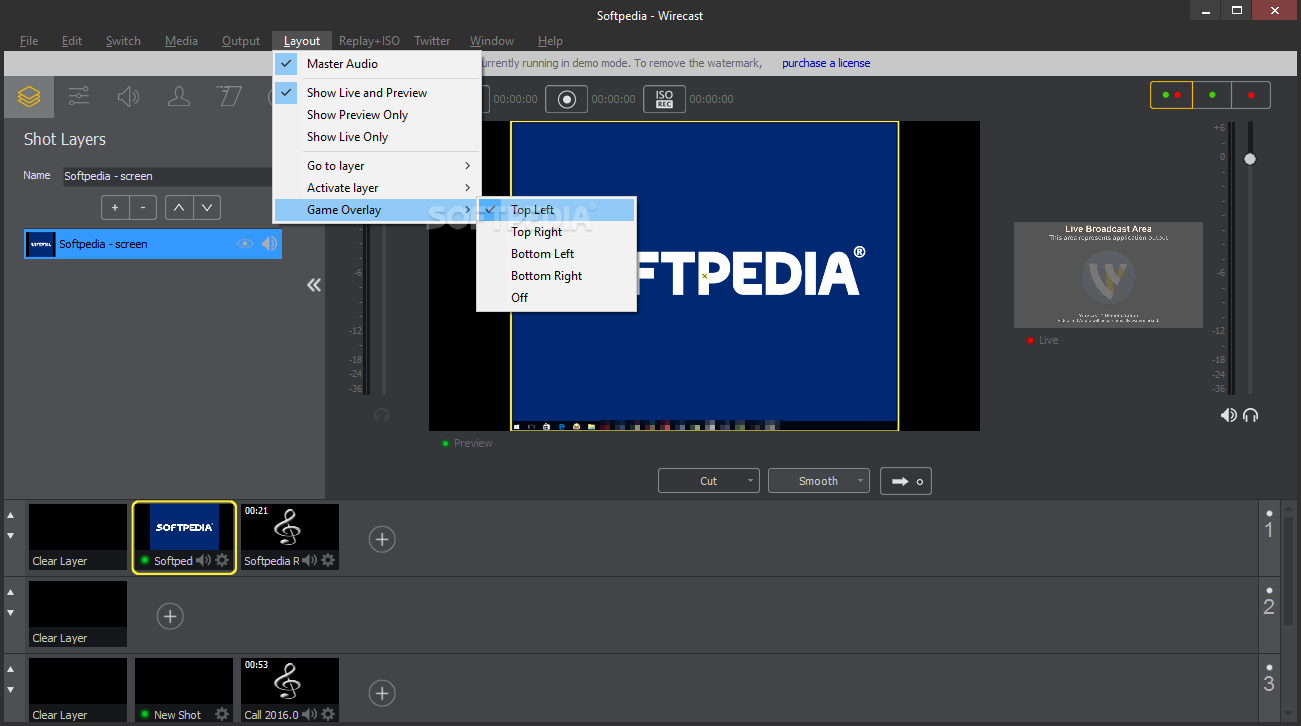Toggle the Master Audio checked menu item
Screen dimensions: 1301x726
point(377,63)
